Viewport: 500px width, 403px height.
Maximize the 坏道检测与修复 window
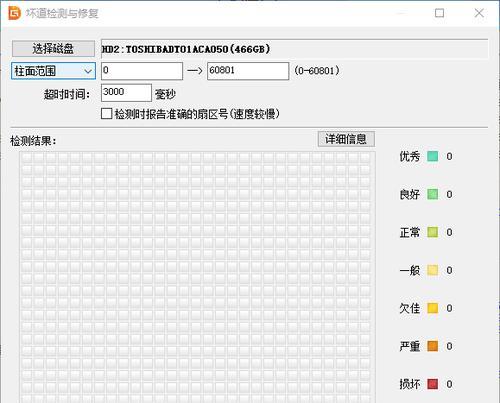coord(439,13)
